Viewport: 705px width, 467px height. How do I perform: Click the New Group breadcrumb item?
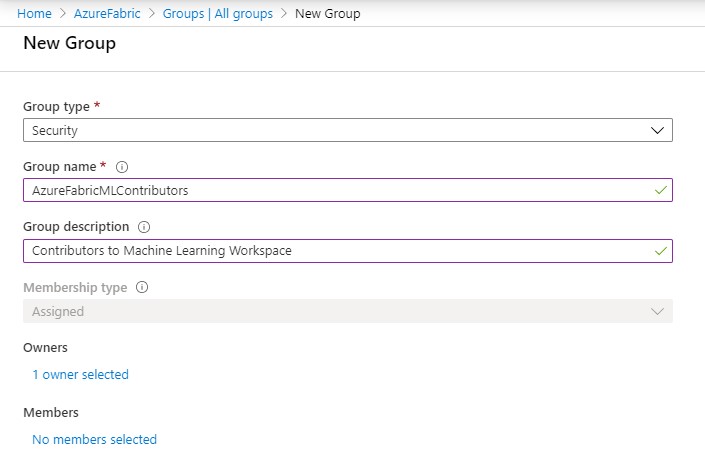coord(327,13)
